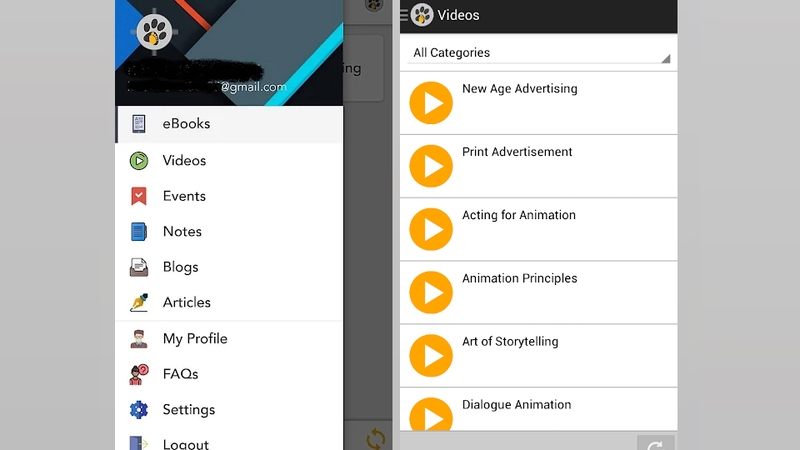Tap the Logout door icon
Viewport: 800px width, 450px height.
[x=139, y=443]
